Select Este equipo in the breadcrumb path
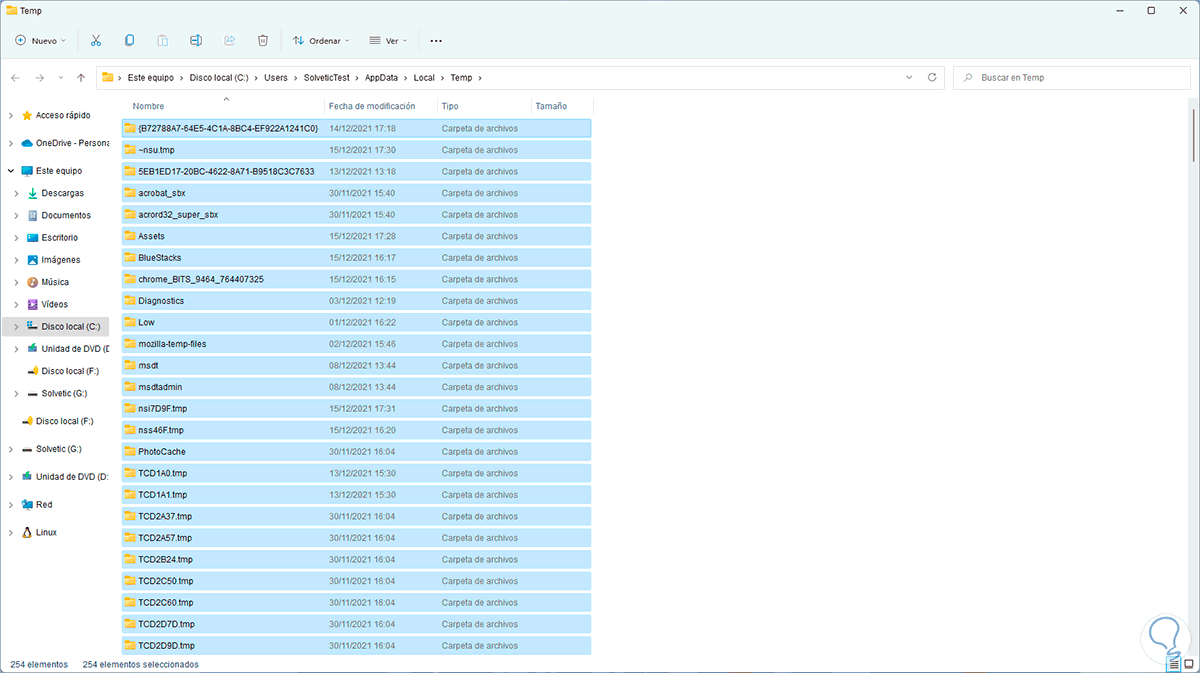 [x=151, y=78]
